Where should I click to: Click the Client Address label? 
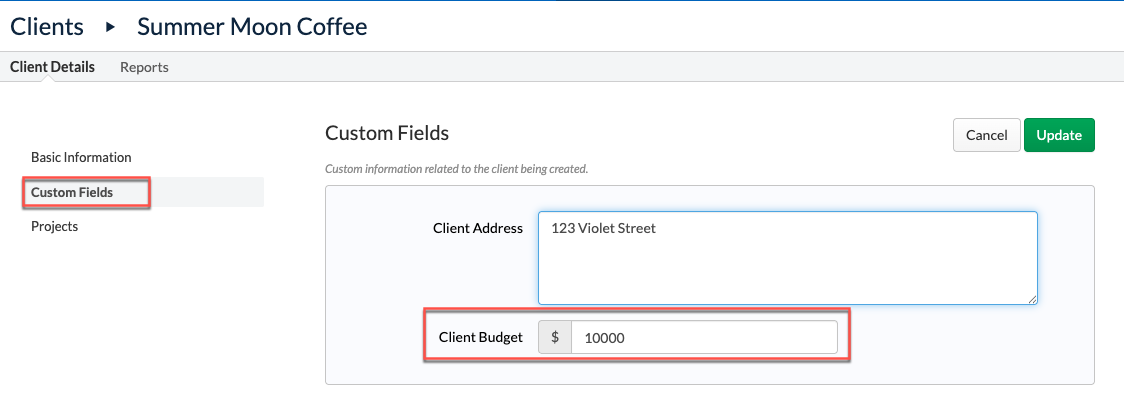(x=477, y=229)
